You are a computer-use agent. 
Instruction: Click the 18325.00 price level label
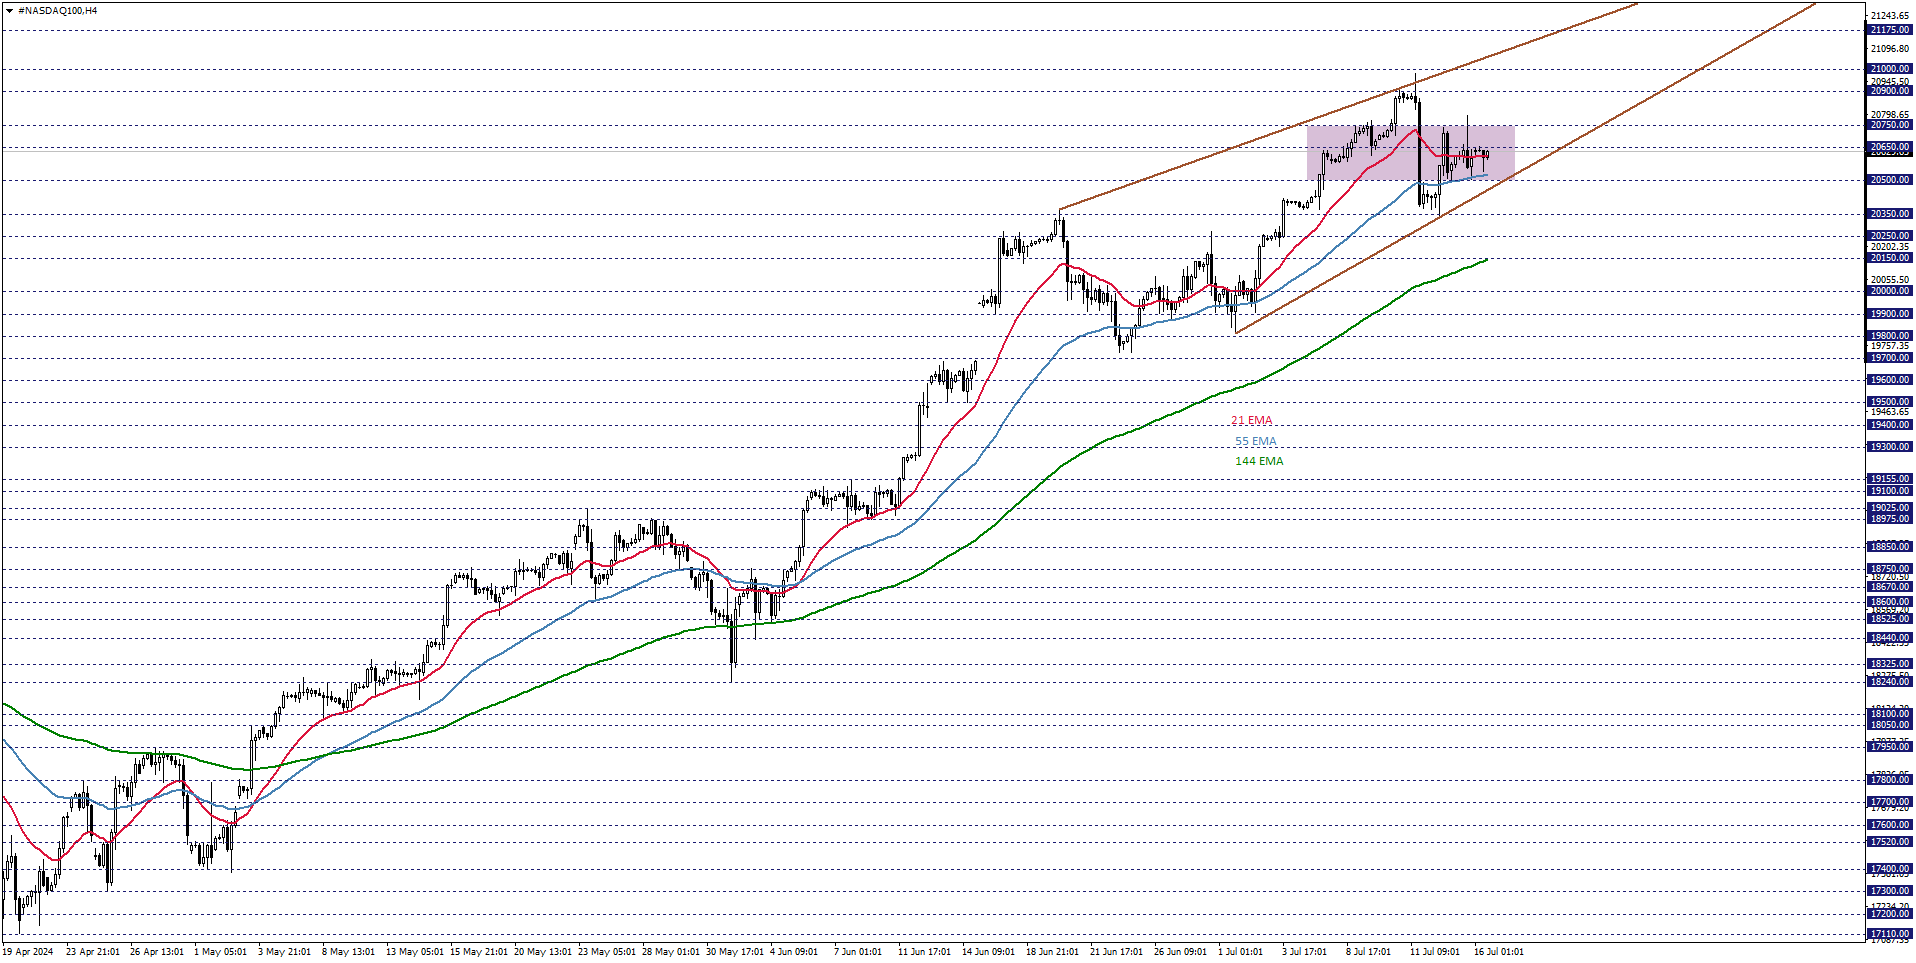tap(1890, 664)
